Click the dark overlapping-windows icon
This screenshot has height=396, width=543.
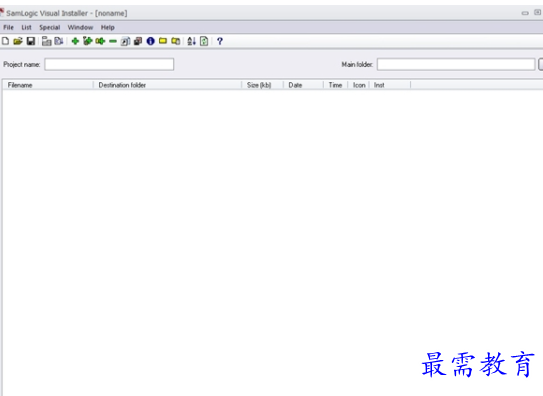pos(138,41)
